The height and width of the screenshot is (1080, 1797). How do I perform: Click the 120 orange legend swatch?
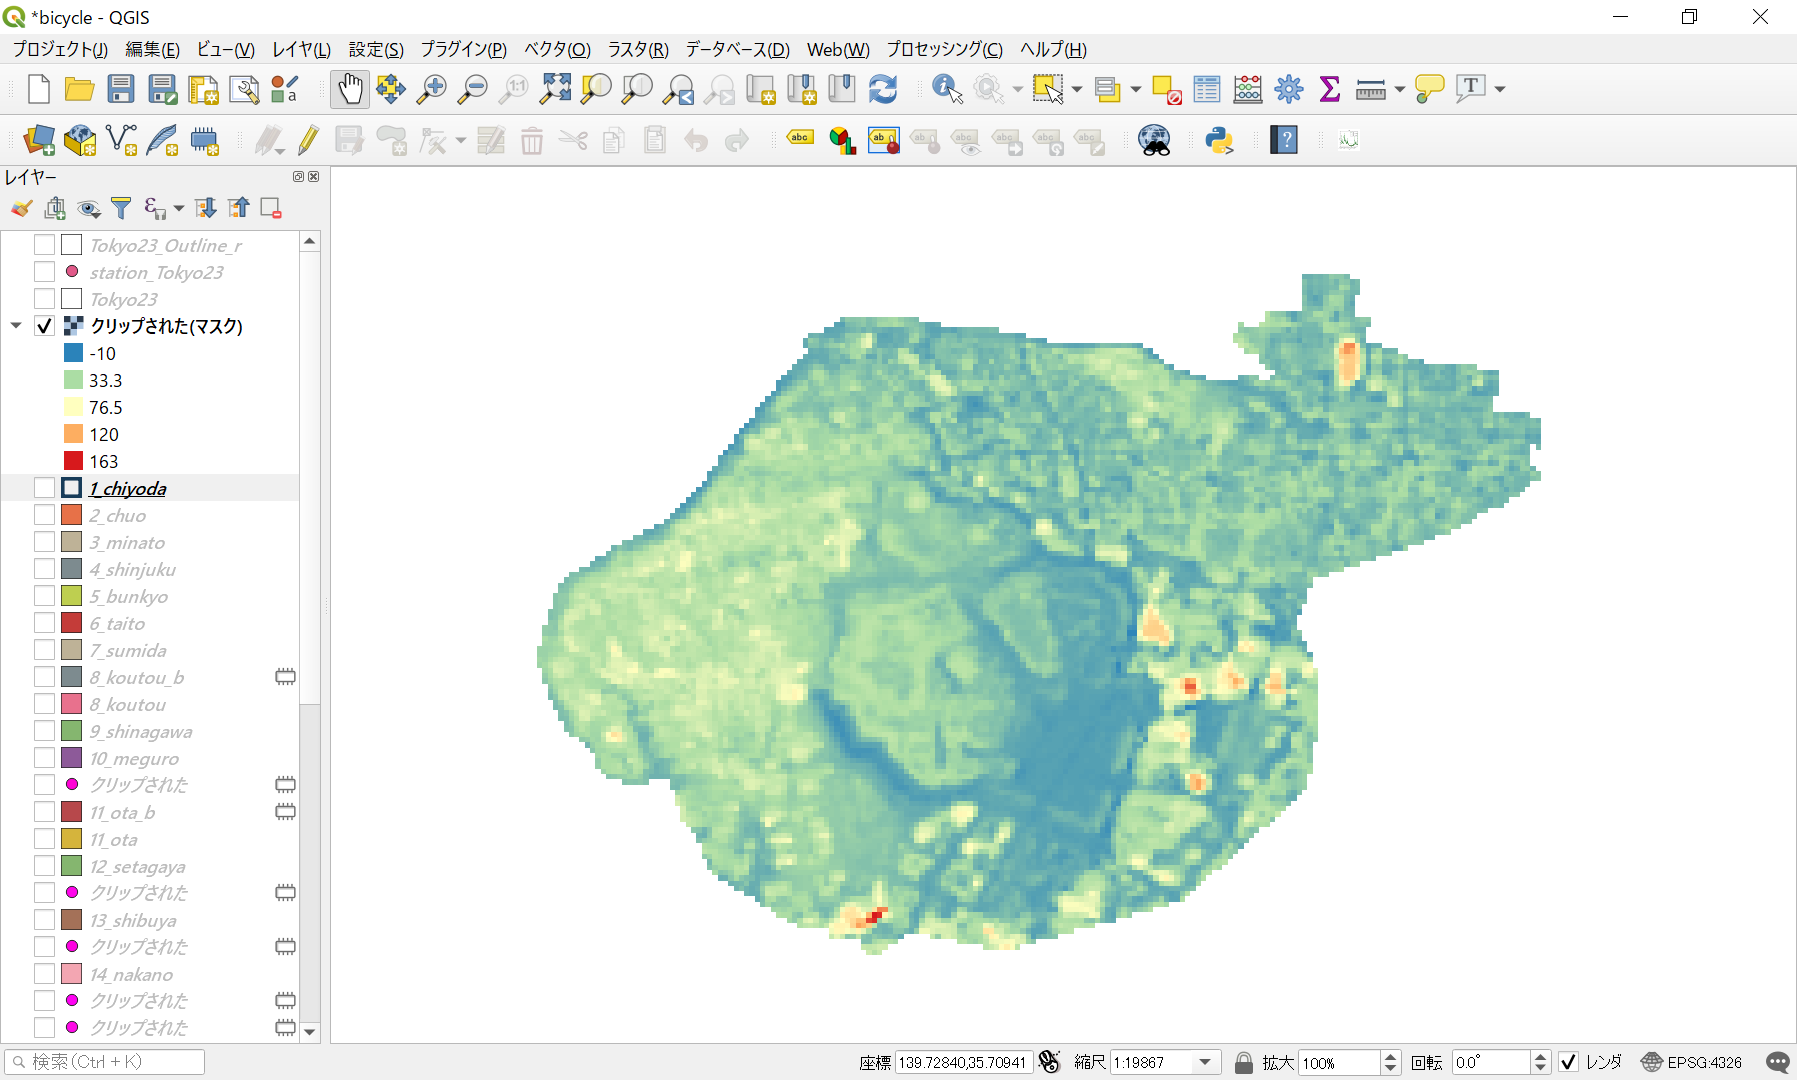pyautogui.click(x=73, y=434)
